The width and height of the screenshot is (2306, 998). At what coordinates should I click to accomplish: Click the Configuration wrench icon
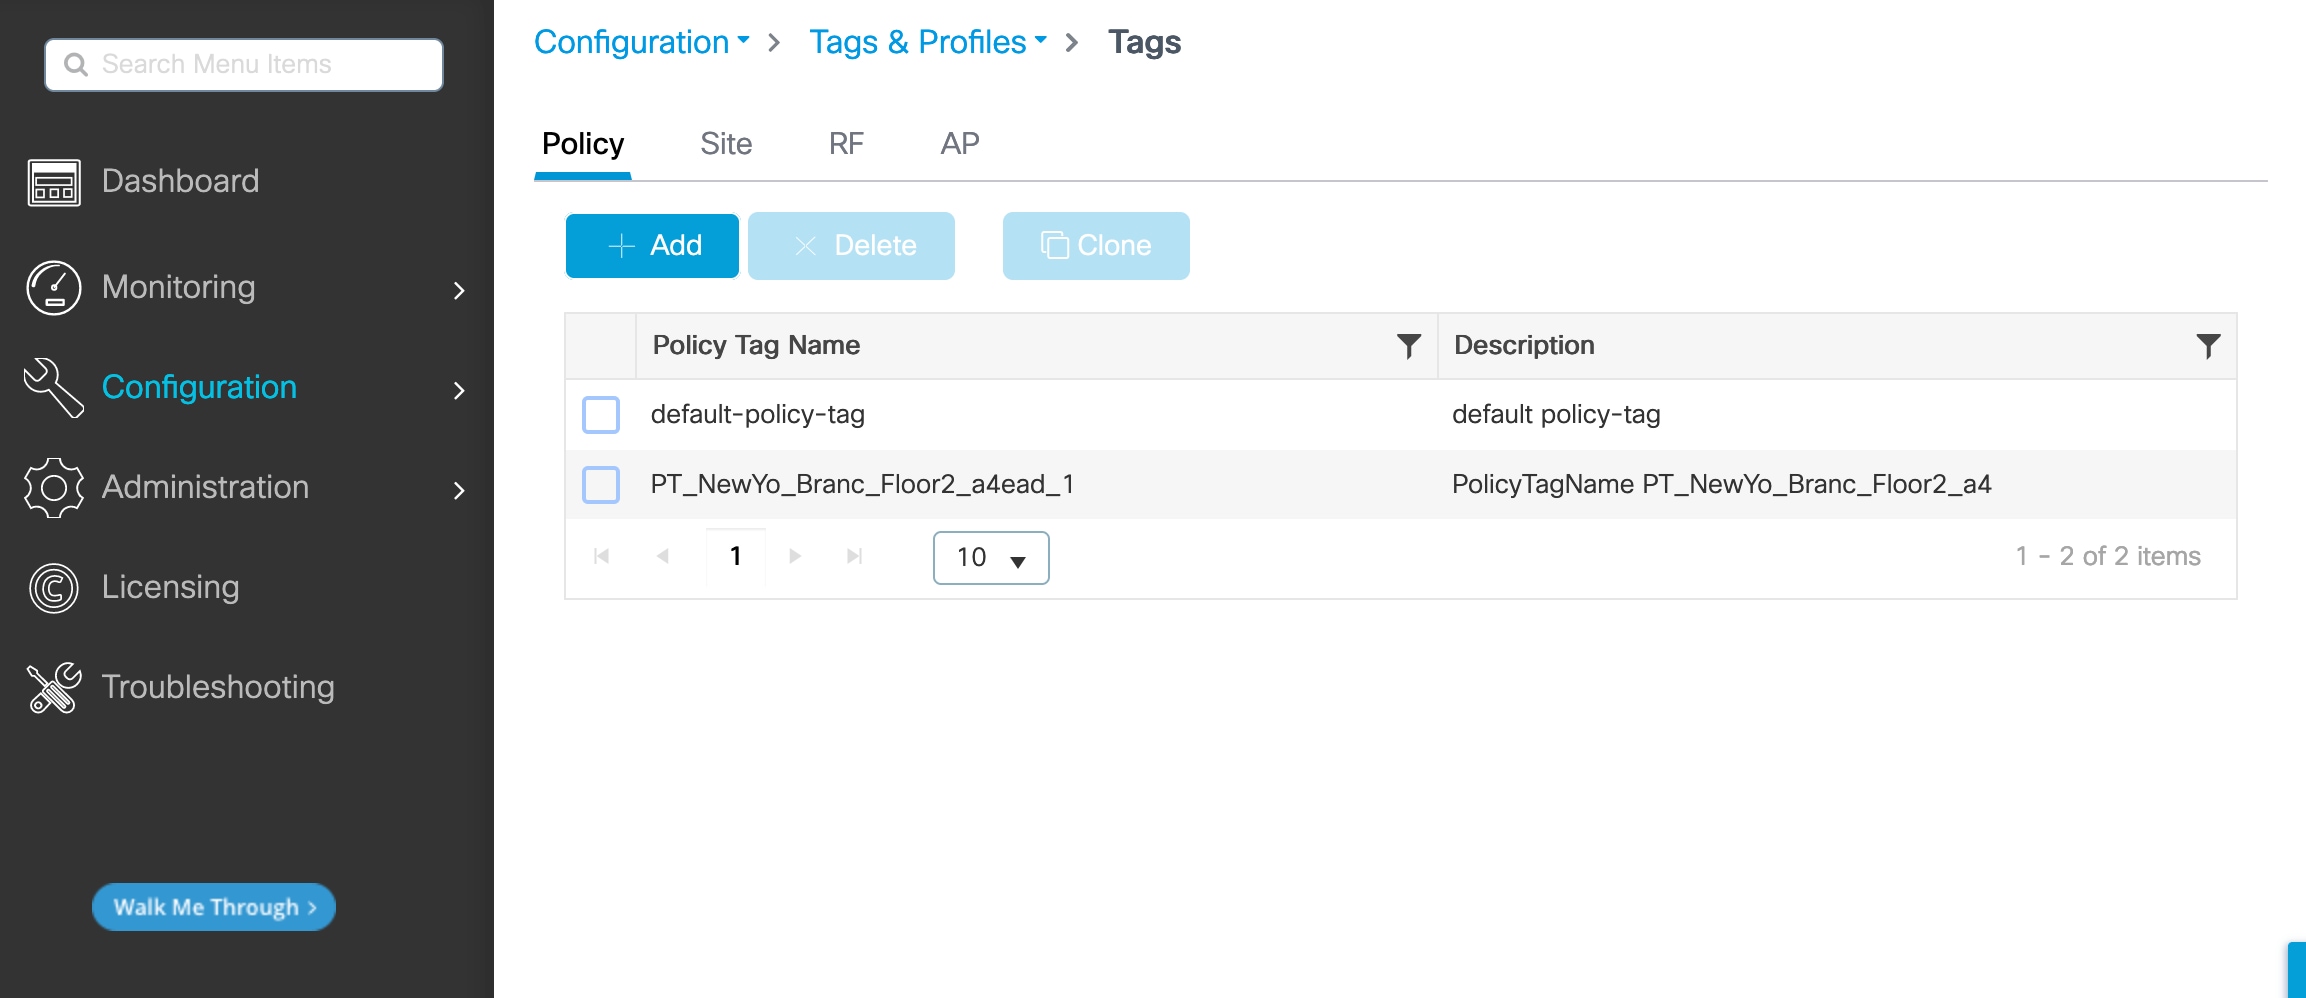click(x=54, y=388)
